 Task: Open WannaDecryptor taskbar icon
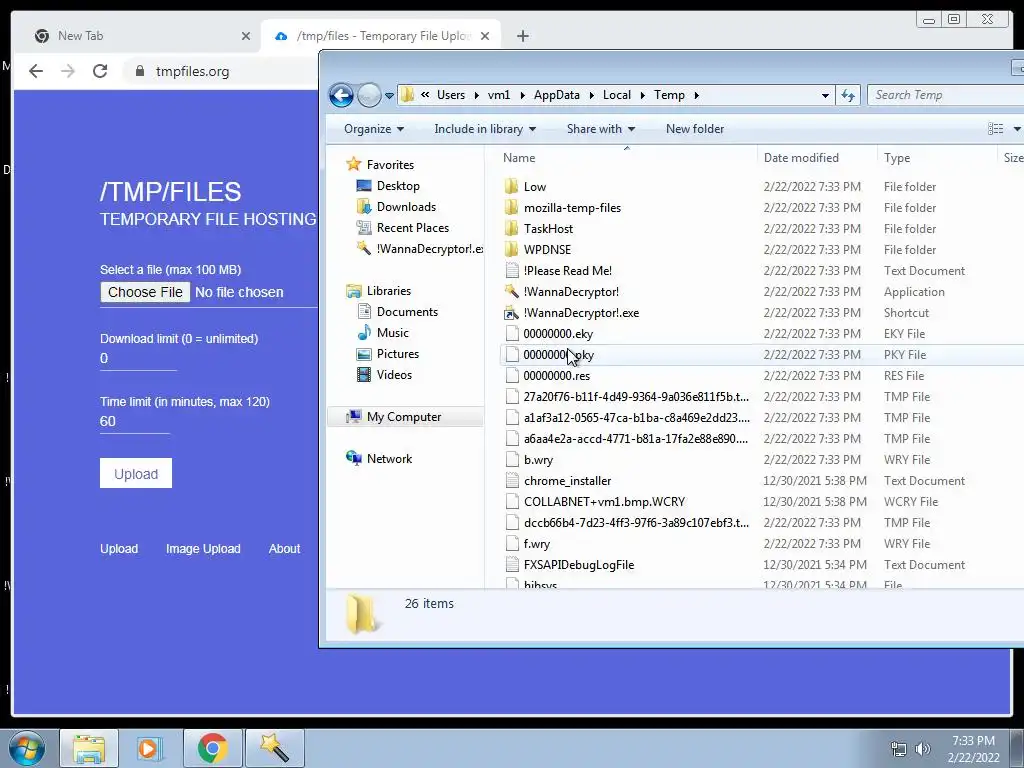(275, 748)
